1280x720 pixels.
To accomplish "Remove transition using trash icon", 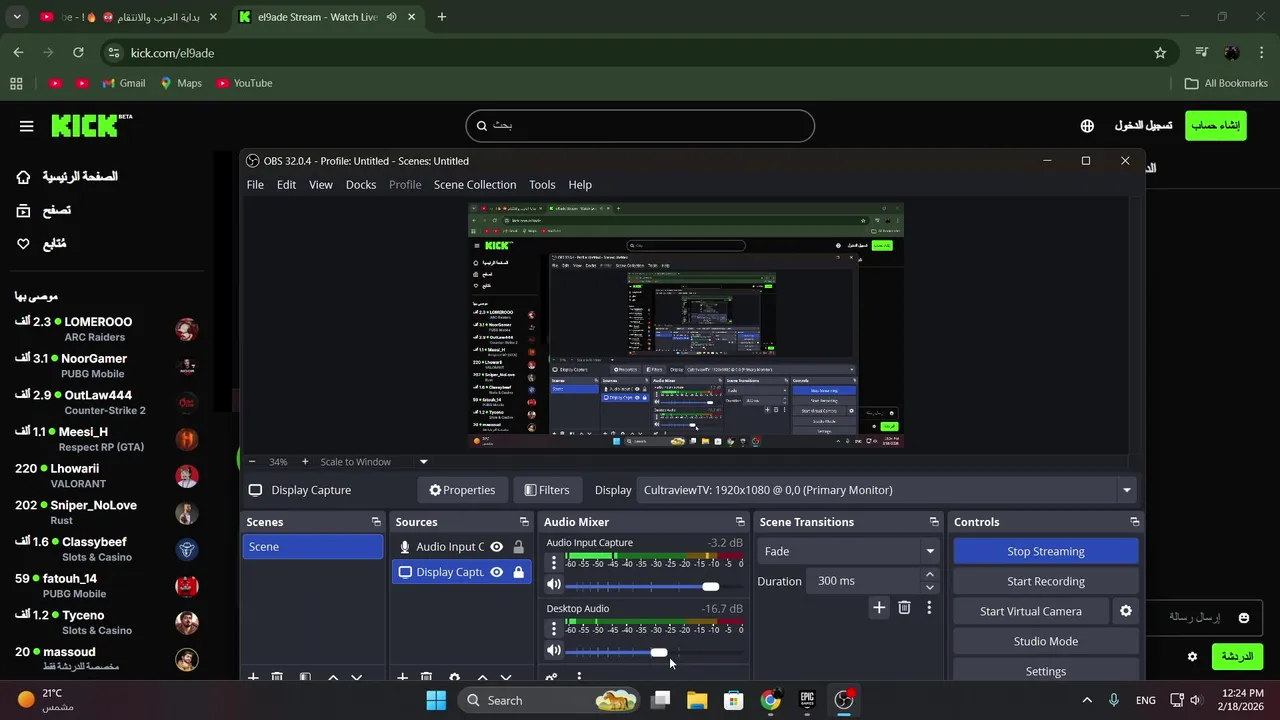I will click(x=904, y=607).
